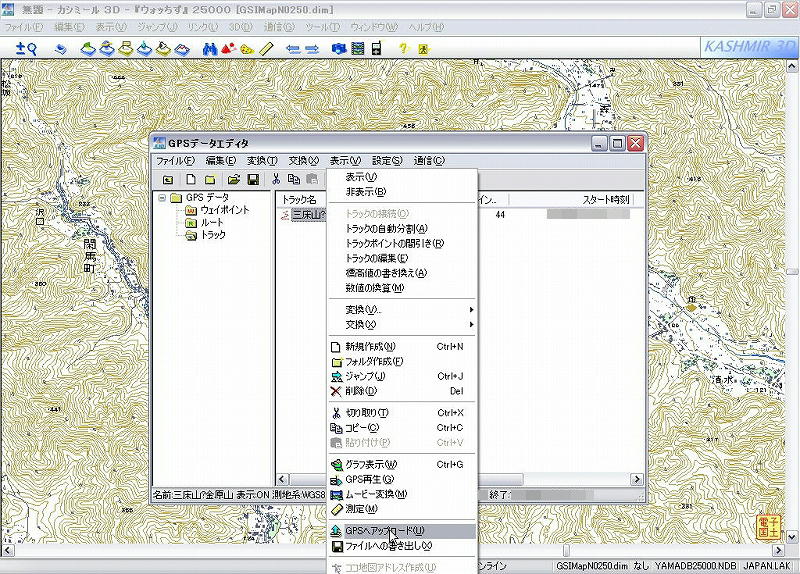Click the トラック名 column header
This screenshot has width=800, height=574.
(302, 199)
